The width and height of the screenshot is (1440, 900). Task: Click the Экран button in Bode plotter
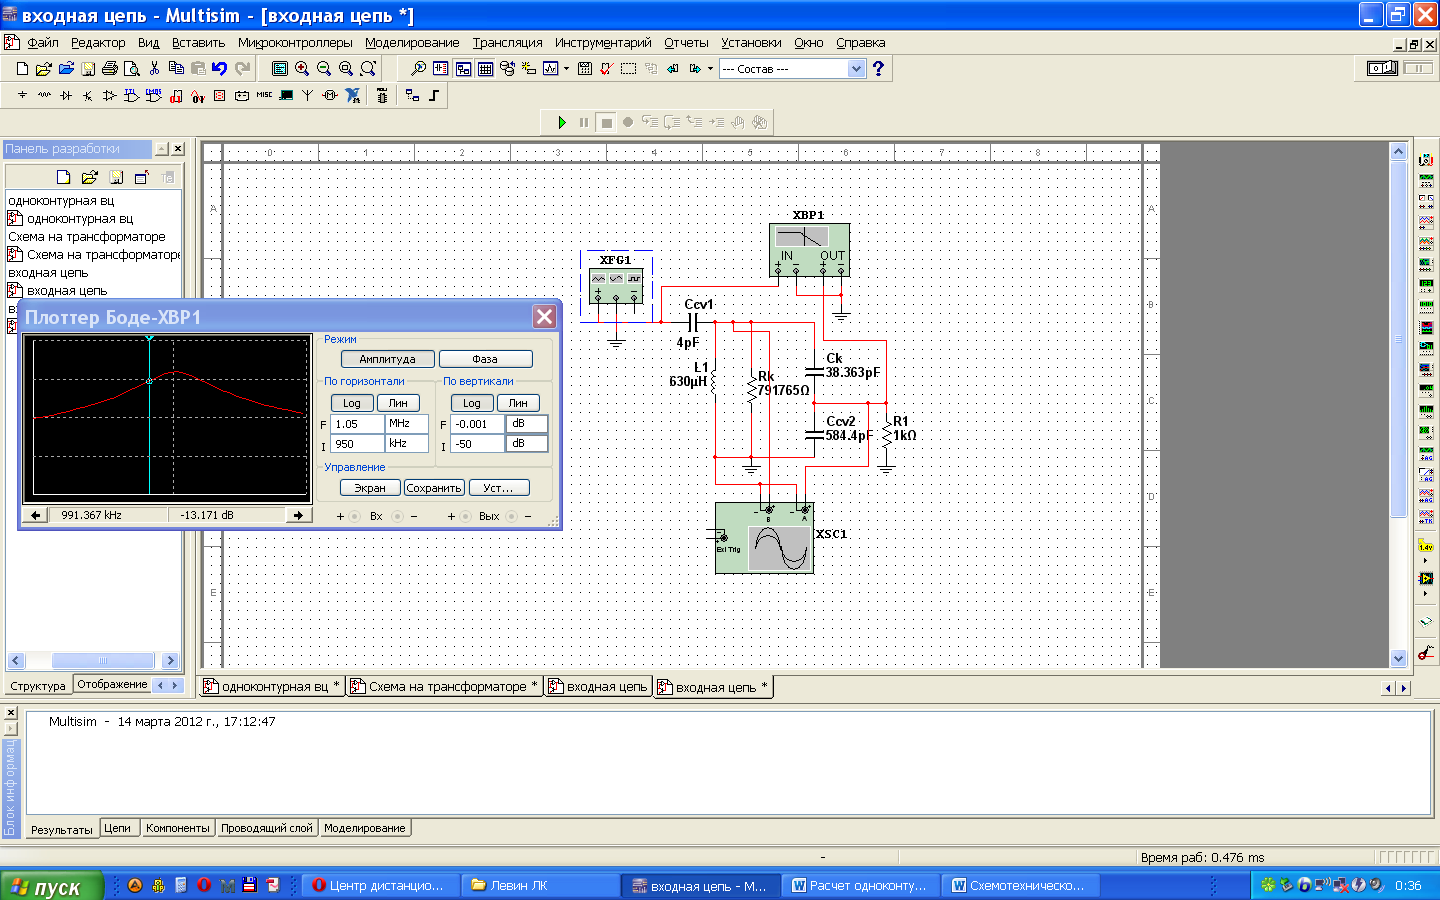click(x=370, y=488)
